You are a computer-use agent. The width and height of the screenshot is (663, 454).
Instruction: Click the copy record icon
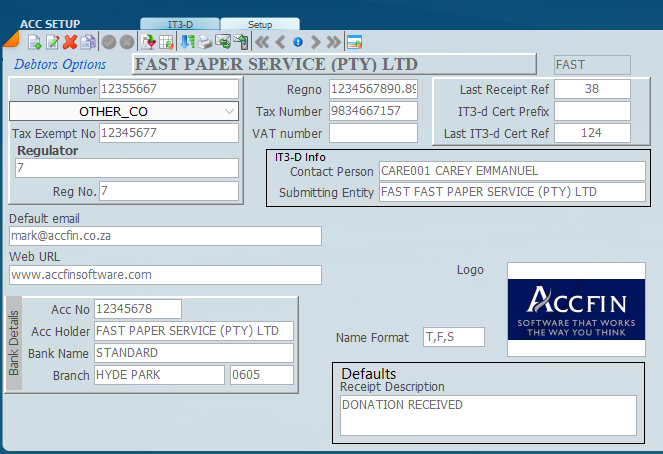click(87, 42)
